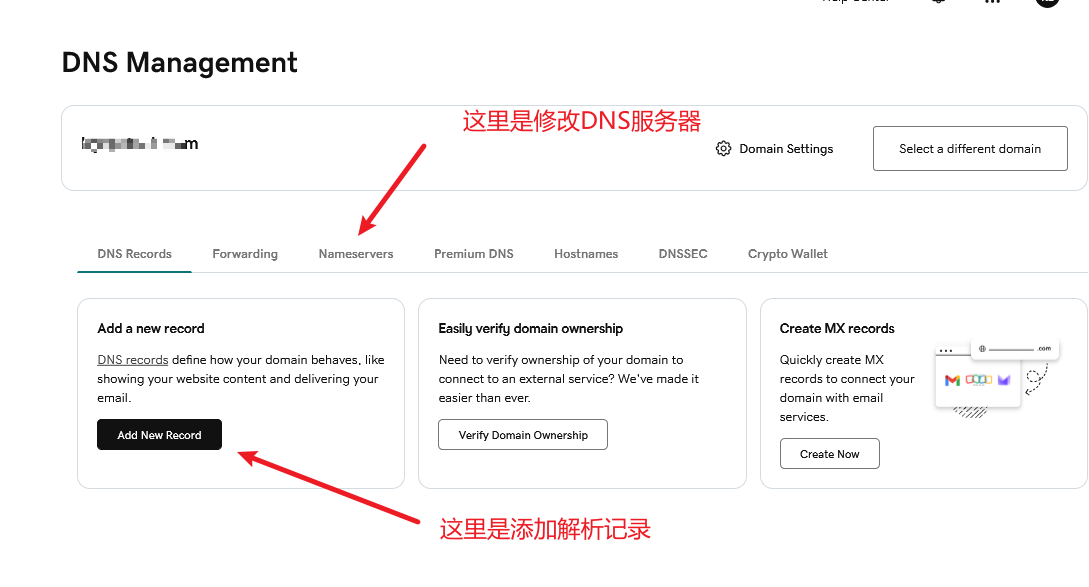Select the Hostnames tab
The image size is (1089, 587).
click(x=586, y=254)
